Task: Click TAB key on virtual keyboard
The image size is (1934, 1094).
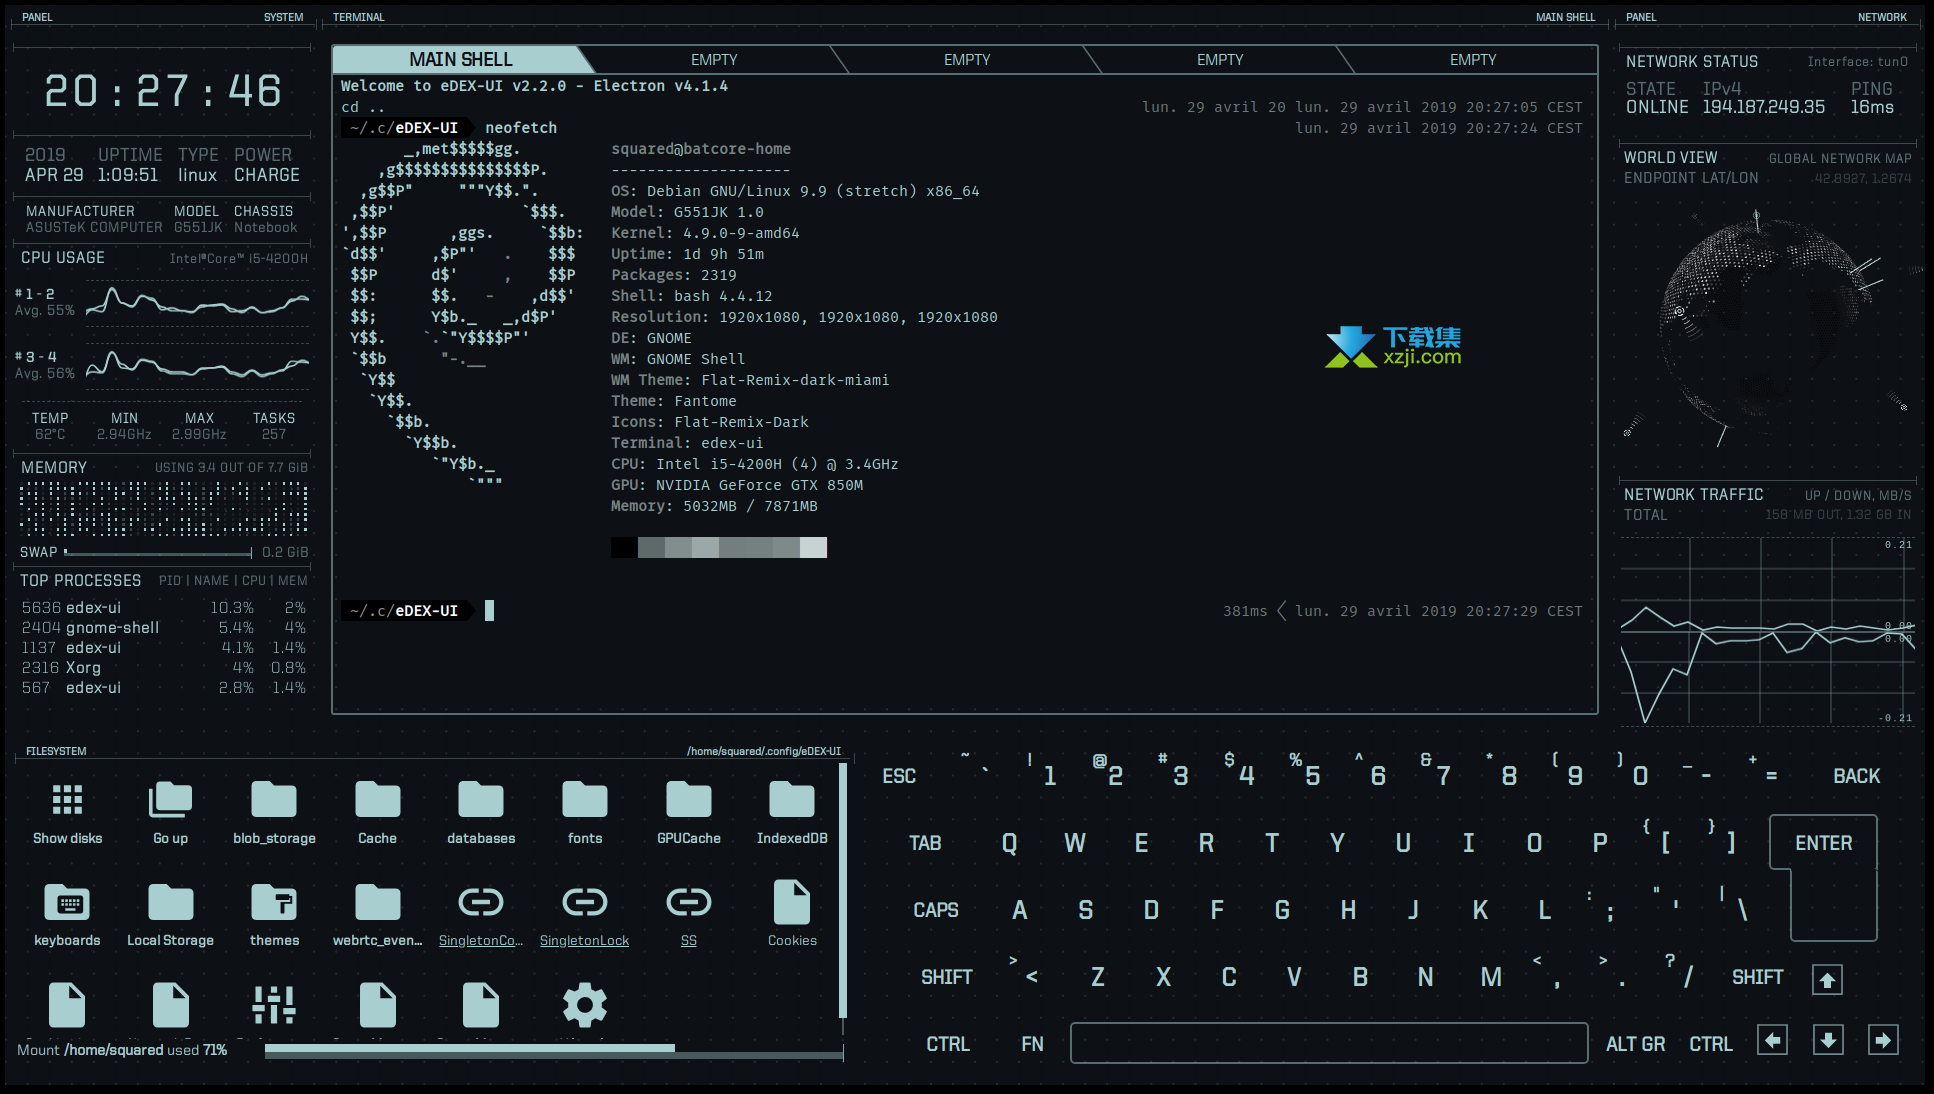Action: 926,842
